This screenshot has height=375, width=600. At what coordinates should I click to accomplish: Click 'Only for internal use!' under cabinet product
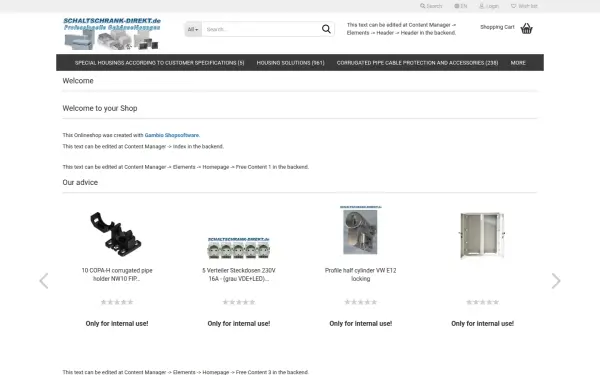tap(483, 323)
